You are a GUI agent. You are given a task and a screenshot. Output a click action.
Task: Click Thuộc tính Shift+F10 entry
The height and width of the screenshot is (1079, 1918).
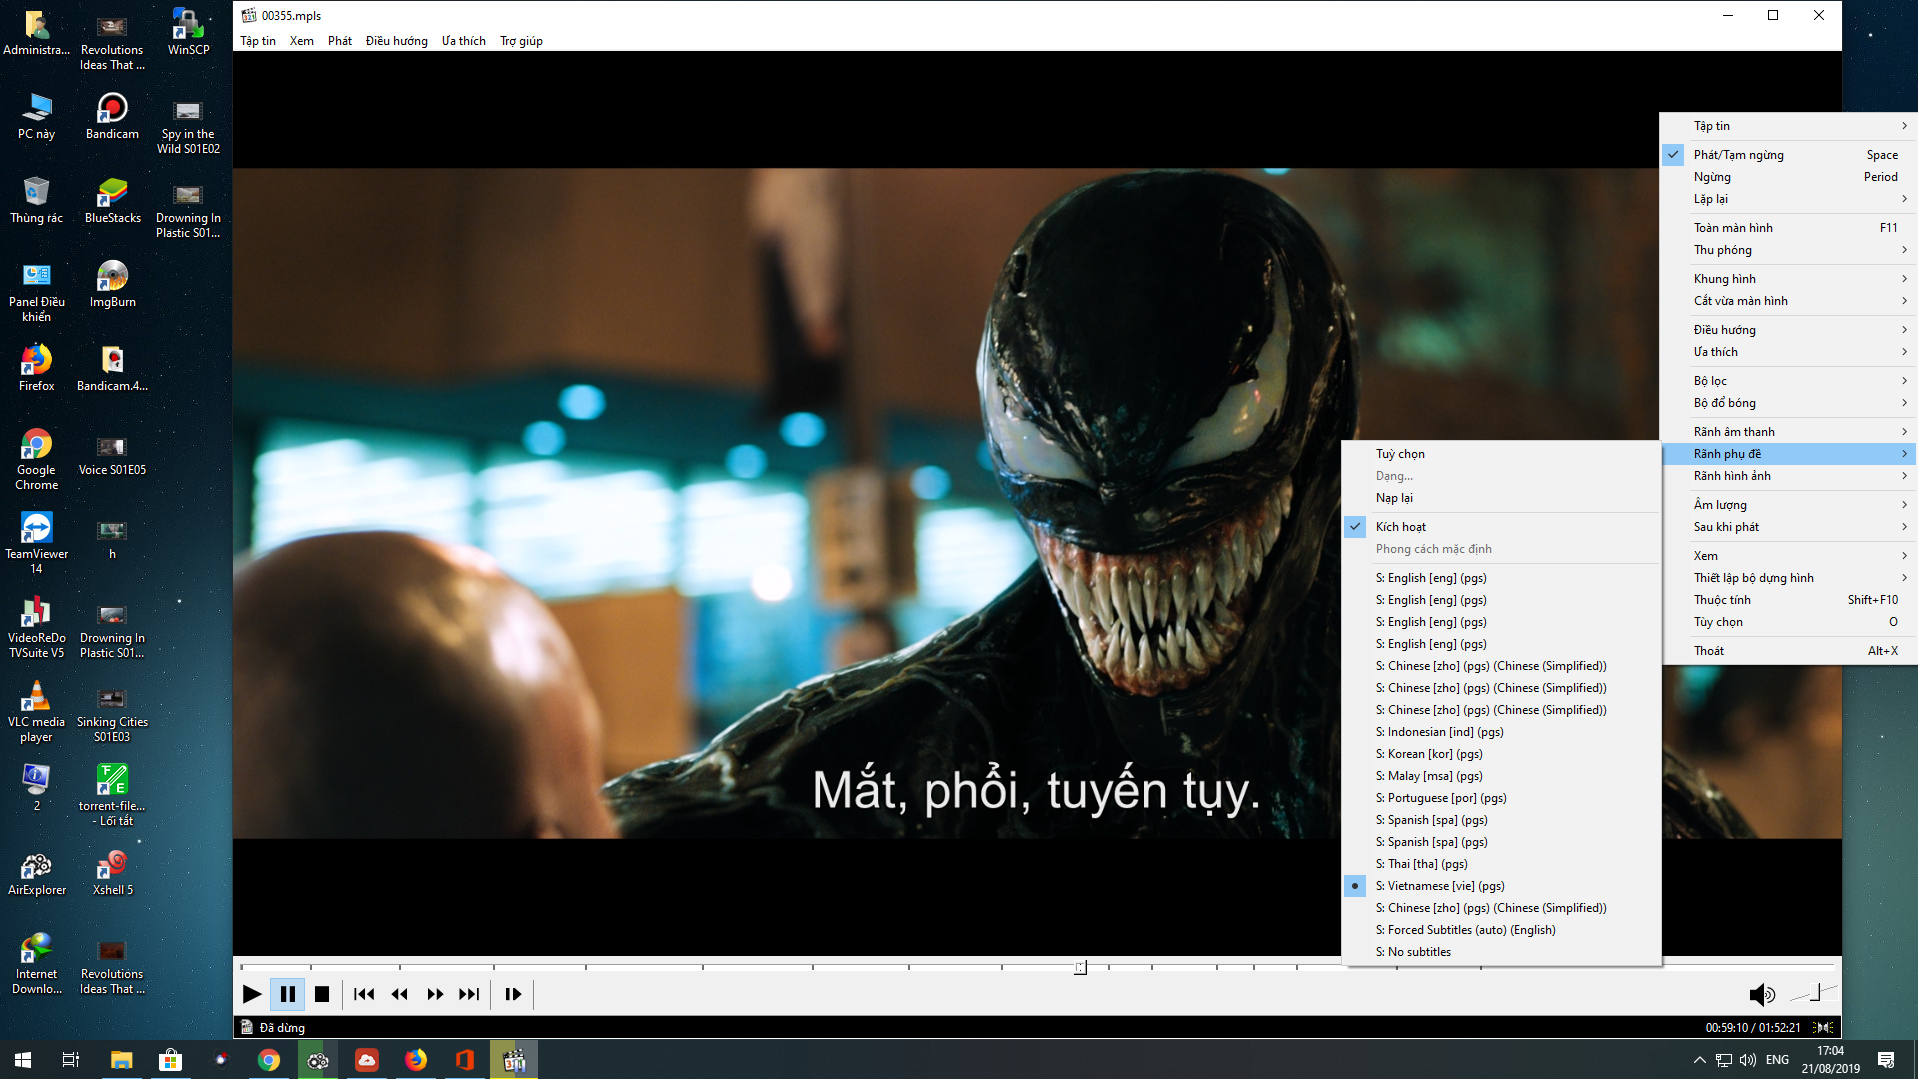(x=1789, y=600)
